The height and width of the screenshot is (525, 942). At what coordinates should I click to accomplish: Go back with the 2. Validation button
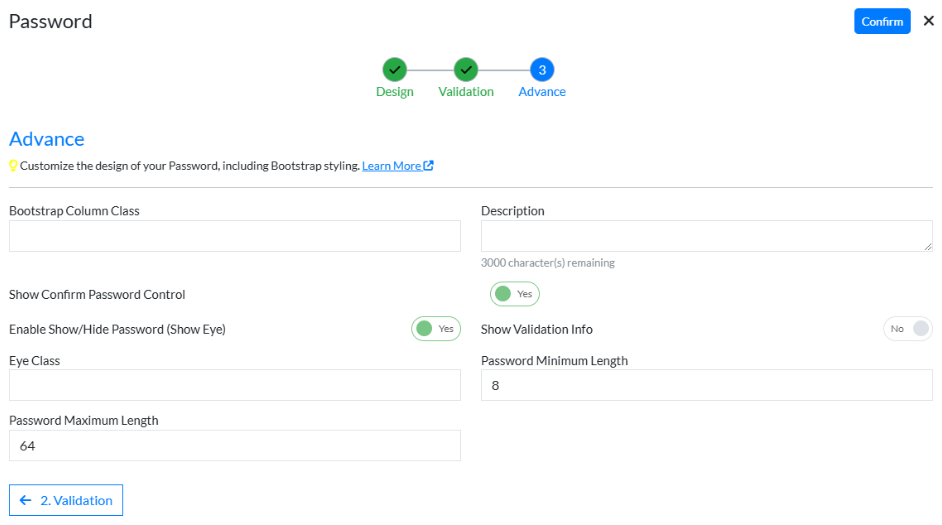tap(66, 501)
